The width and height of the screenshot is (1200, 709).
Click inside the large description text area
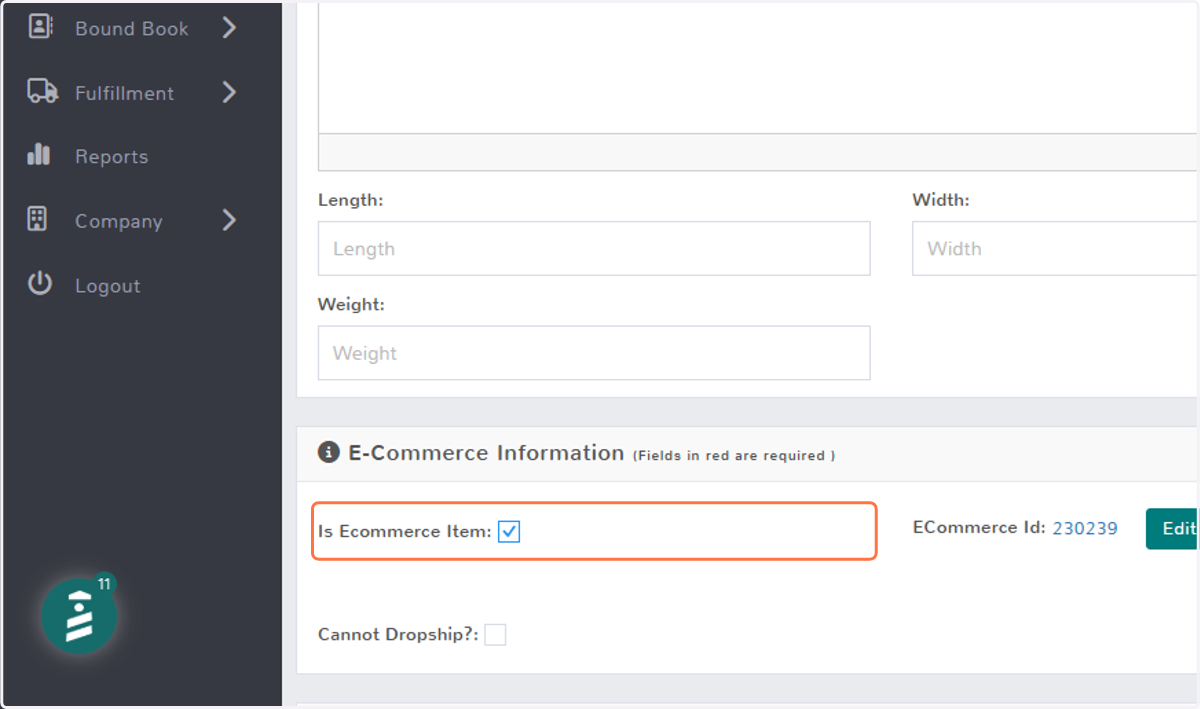click(x=758, y=67)
